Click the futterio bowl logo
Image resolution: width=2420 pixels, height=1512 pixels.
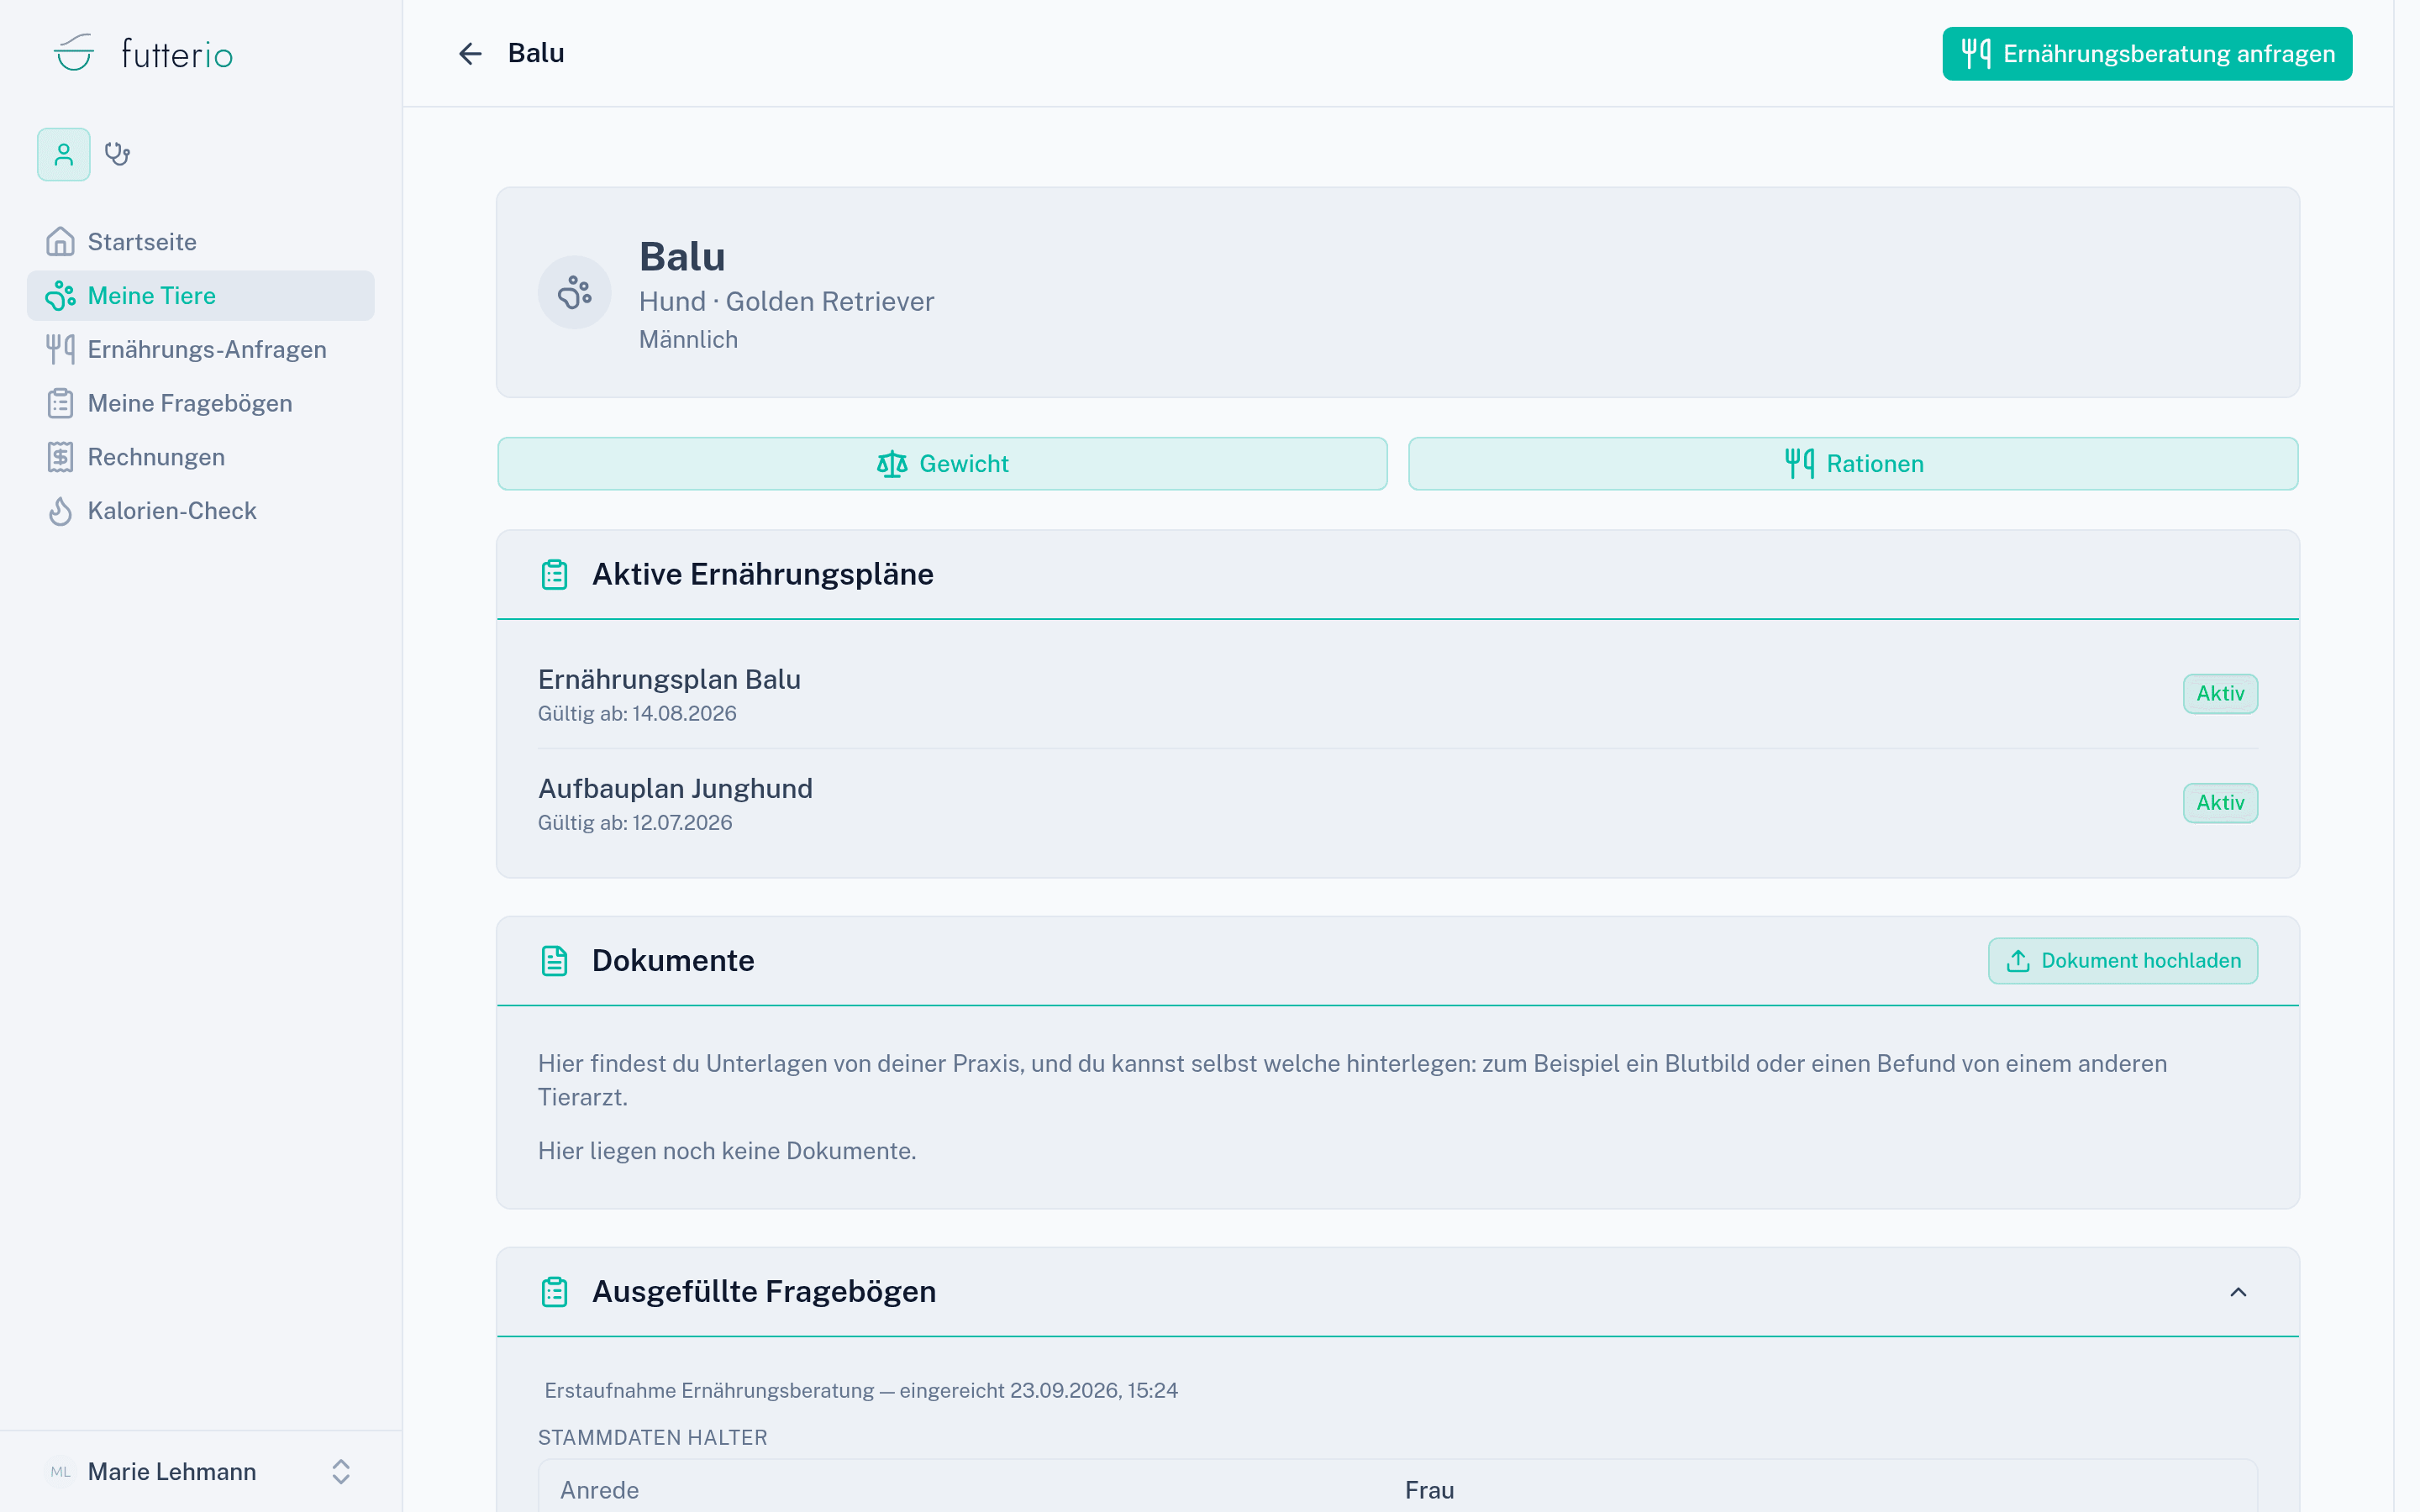(74, 54)
